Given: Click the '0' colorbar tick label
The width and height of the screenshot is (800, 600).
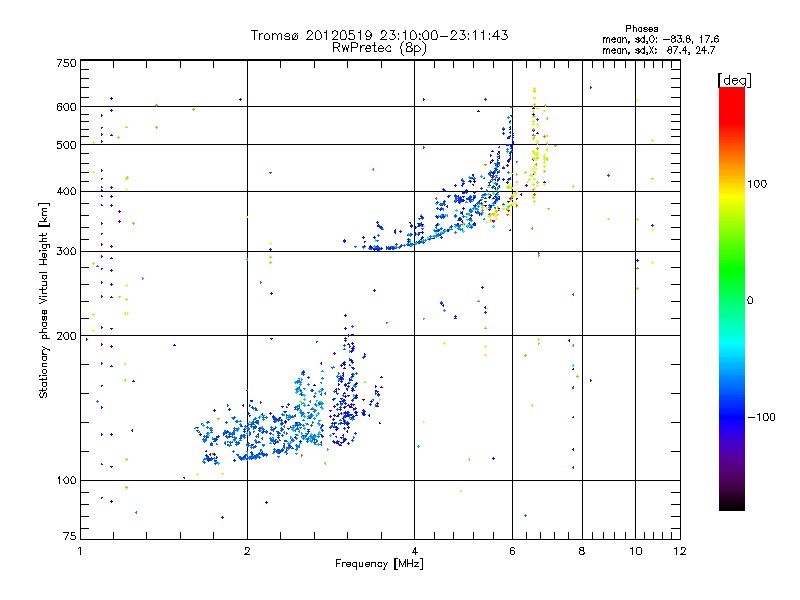Looking at the screenshot, I should pyautogui.click(x=750, y=301).
